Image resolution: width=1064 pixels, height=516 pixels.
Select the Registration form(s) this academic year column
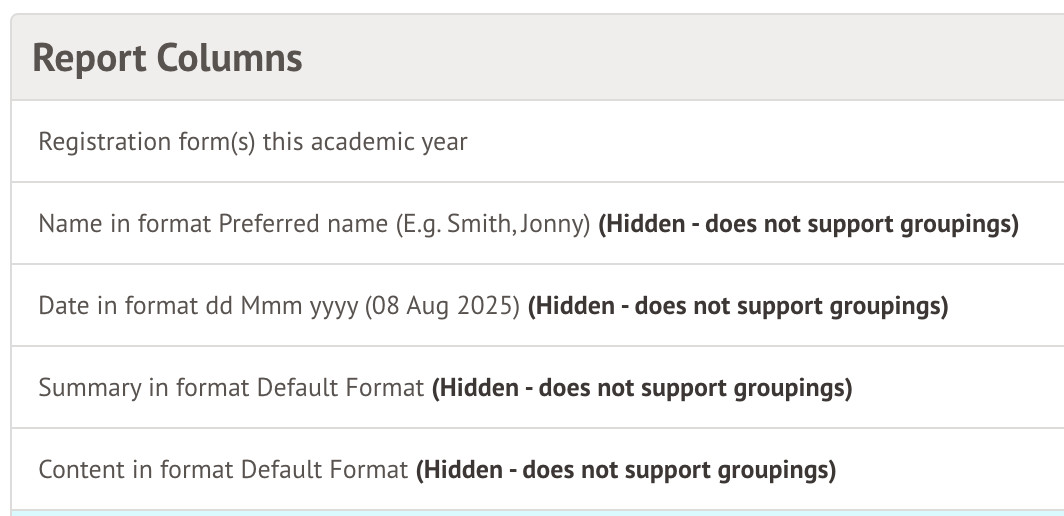[x=252, y=142]
